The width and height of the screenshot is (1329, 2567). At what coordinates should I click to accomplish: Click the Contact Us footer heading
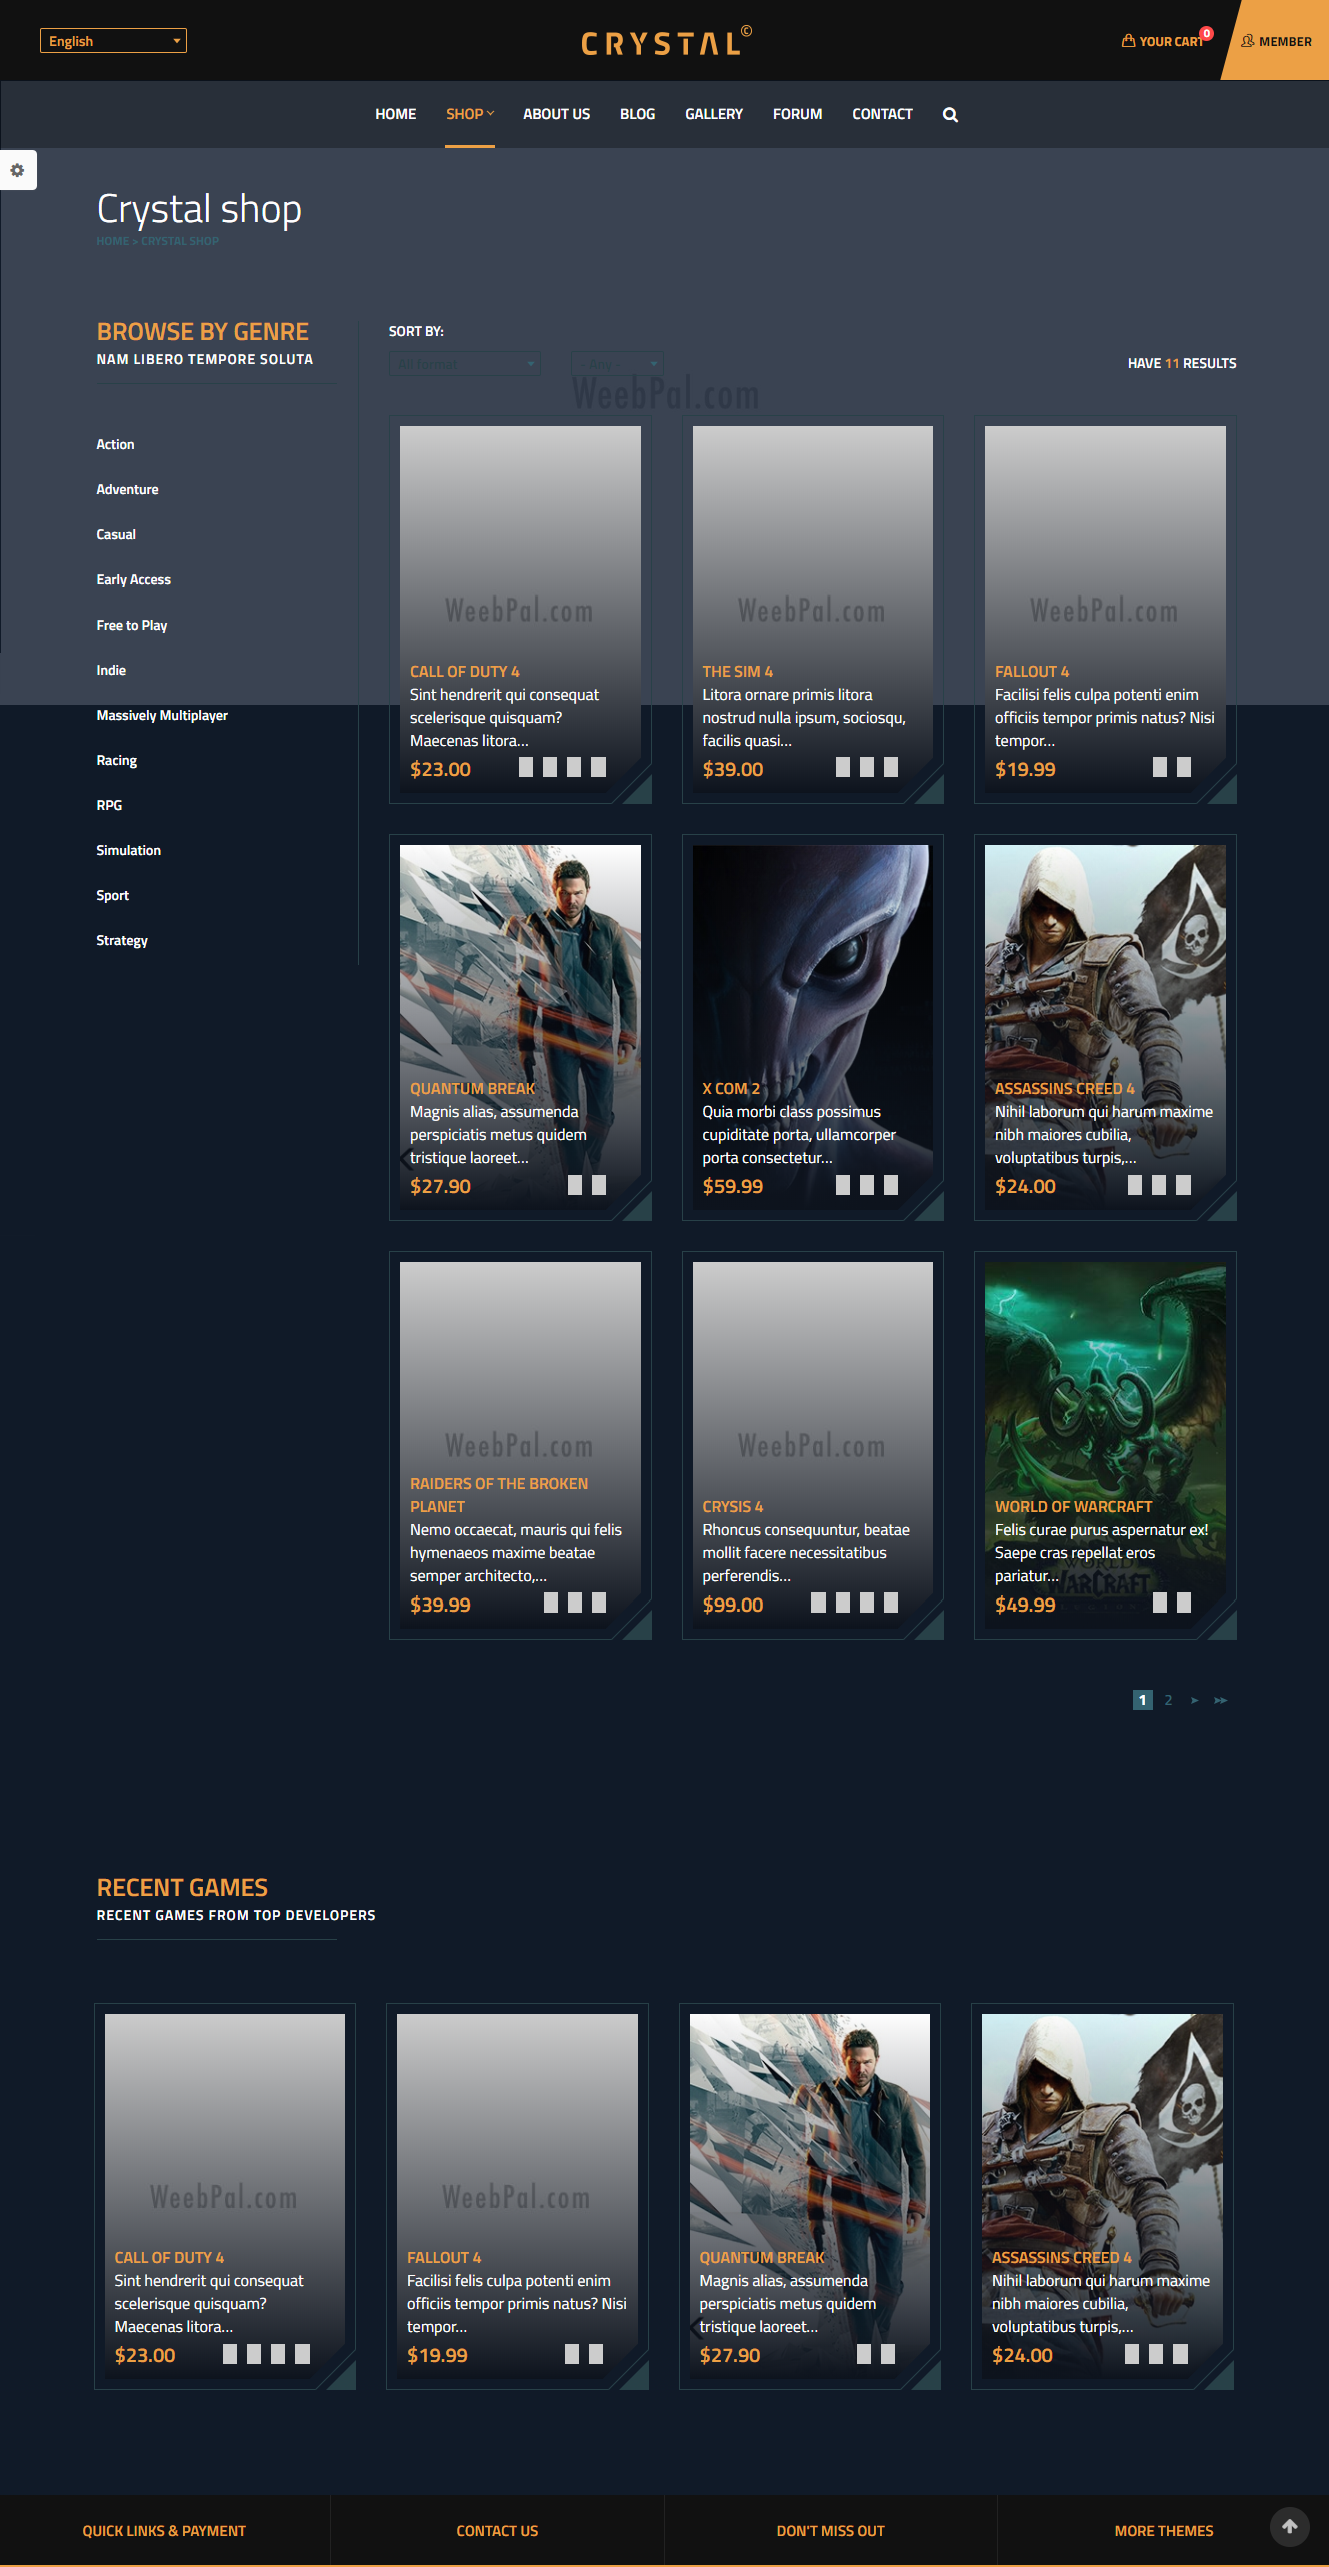coord(497,2531)
